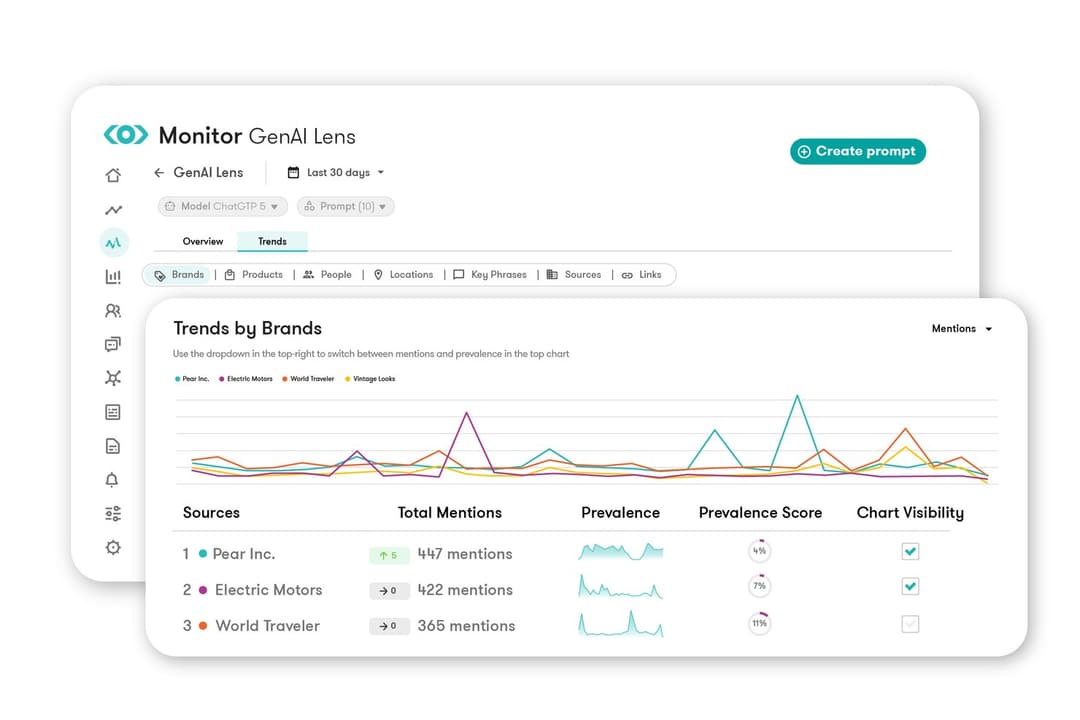The image size is (1080, 720).
Task: Click World Traveler prevalence sparkline
Action: (x=621, y=623)
